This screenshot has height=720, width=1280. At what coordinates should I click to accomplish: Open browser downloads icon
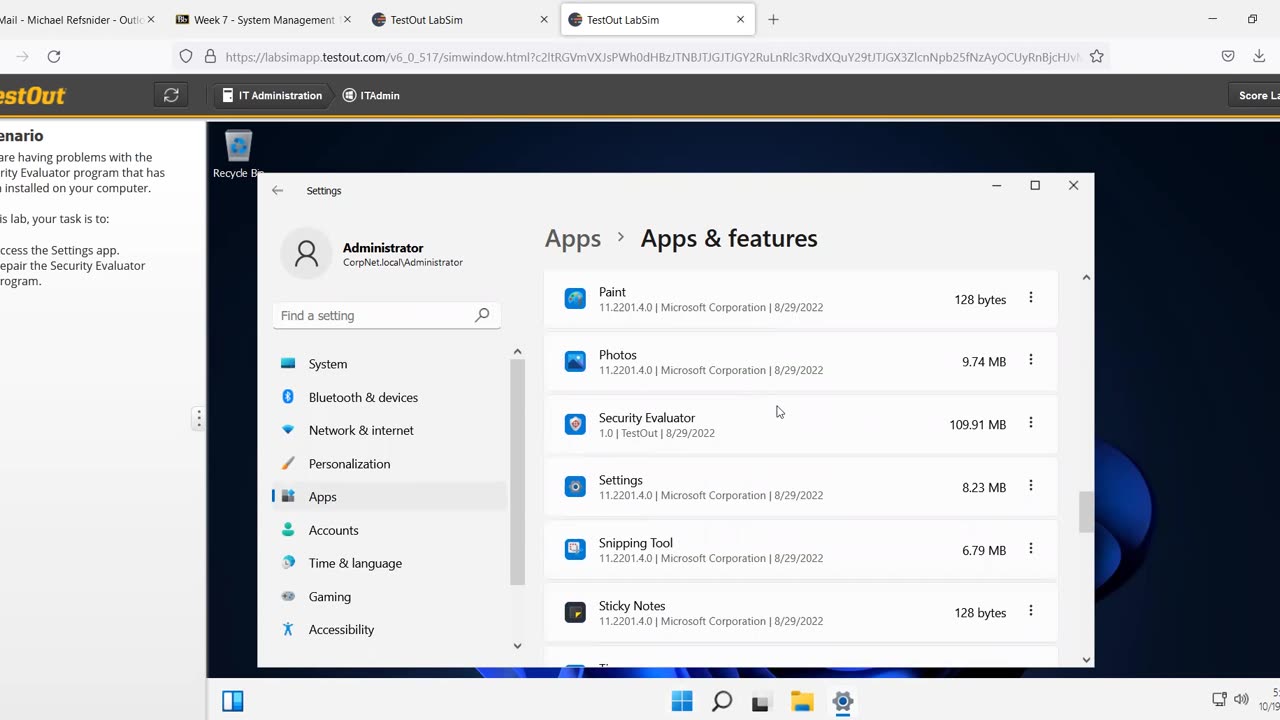1259,57
